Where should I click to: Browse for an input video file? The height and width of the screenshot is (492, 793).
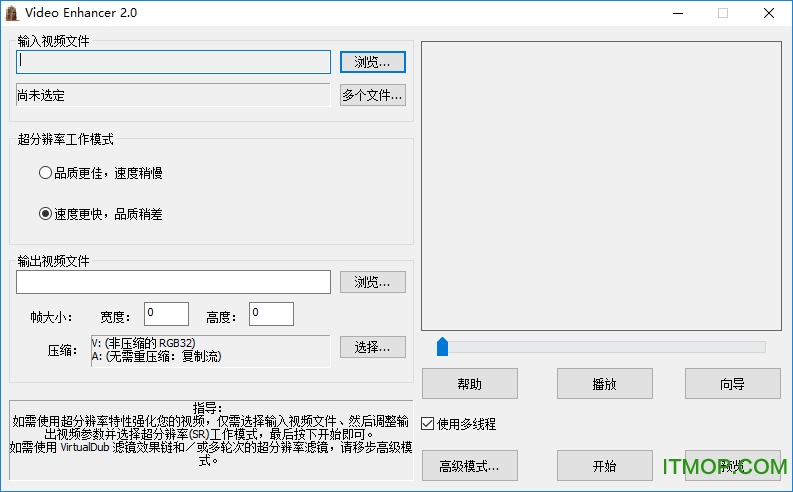(x=372, y=62)
